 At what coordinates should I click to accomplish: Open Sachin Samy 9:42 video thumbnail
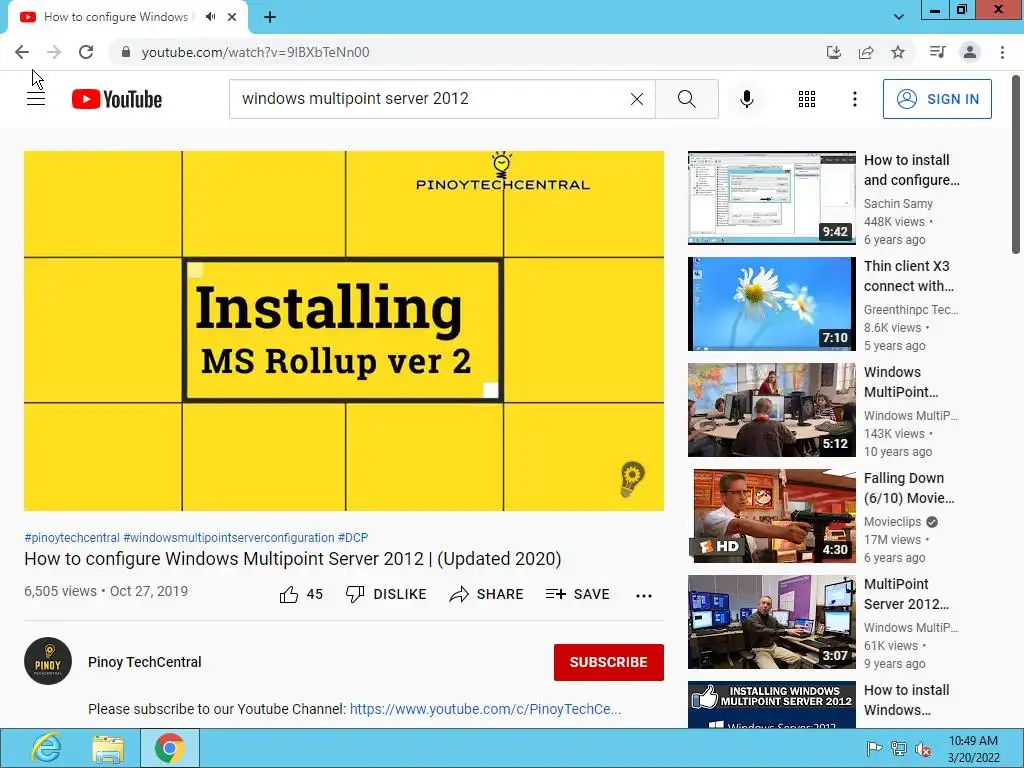pos(771,197)
